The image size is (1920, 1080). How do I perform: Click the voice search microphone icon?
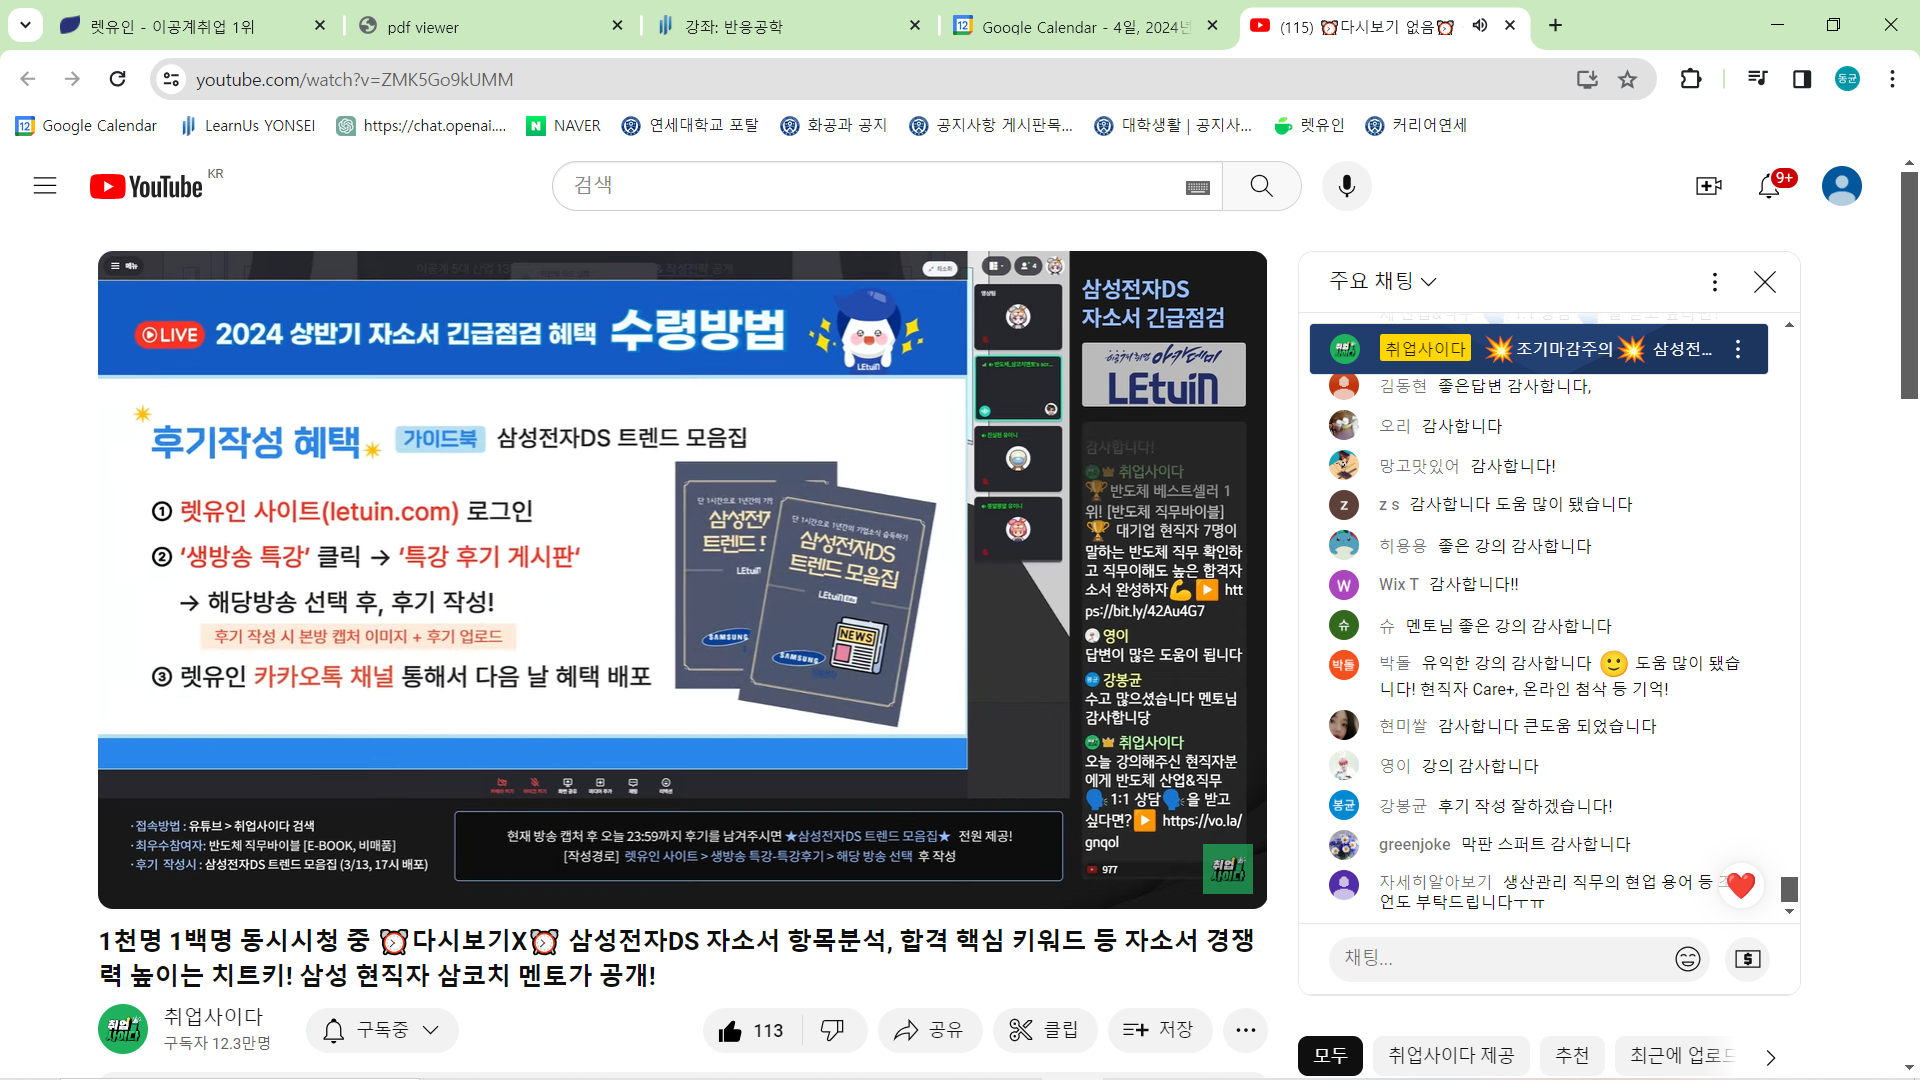[1346, 186]
